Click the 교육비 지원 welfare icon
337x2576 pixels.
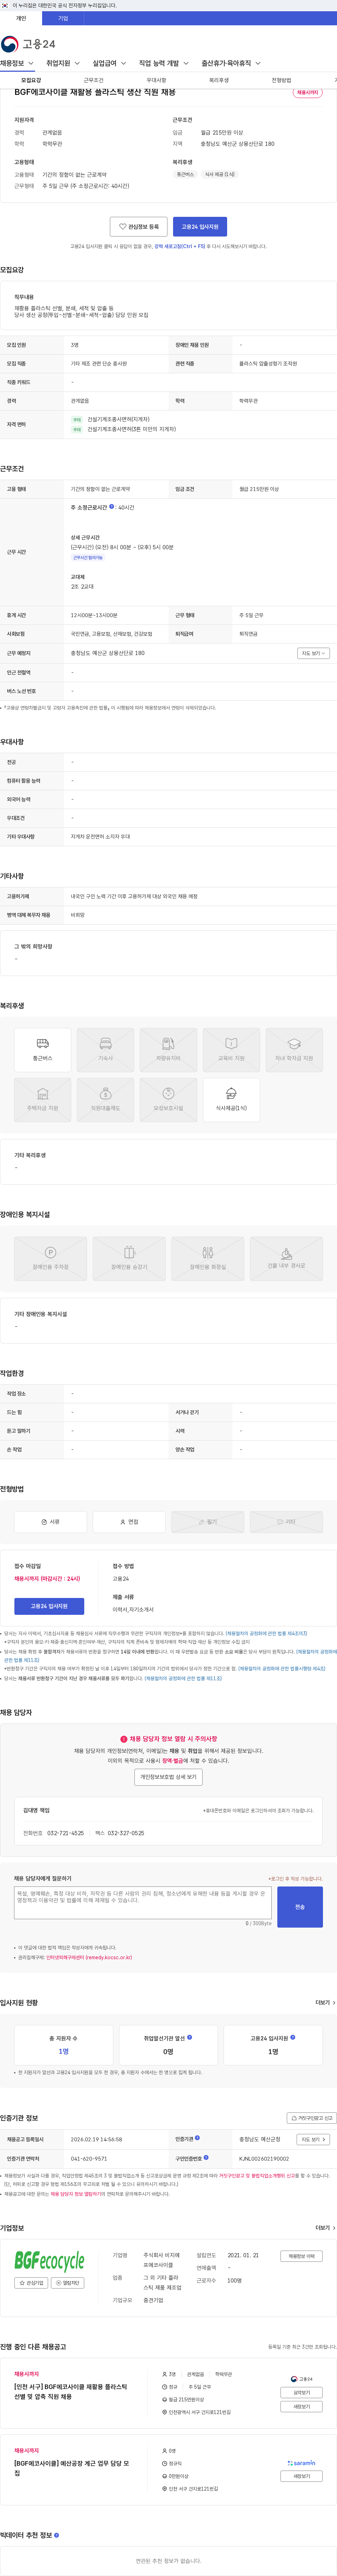[231, 1050]
